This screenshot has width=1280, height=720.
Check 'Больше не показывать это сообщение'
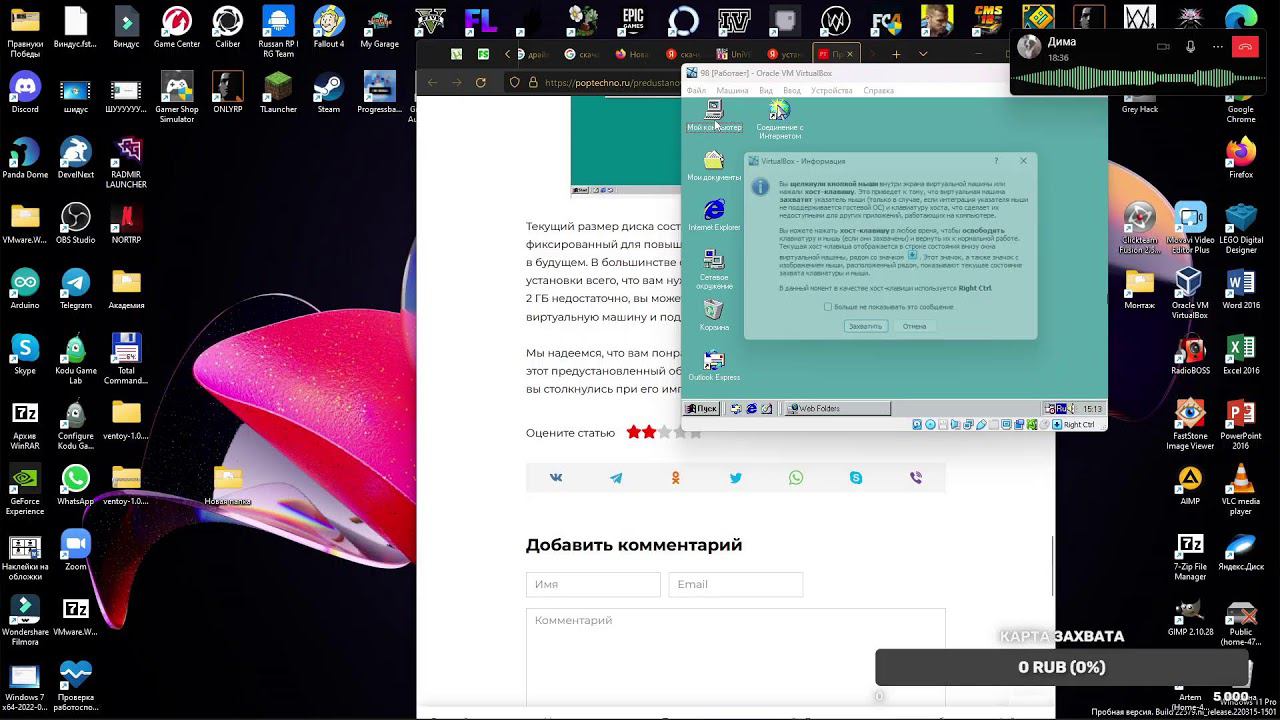tap(828, 307)
